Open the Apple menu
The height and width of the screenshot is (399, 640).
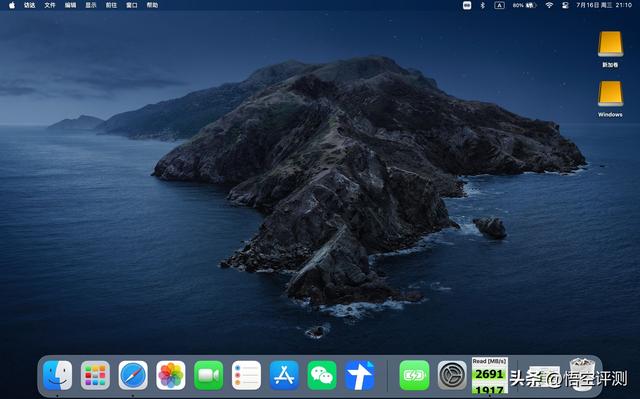12,5
